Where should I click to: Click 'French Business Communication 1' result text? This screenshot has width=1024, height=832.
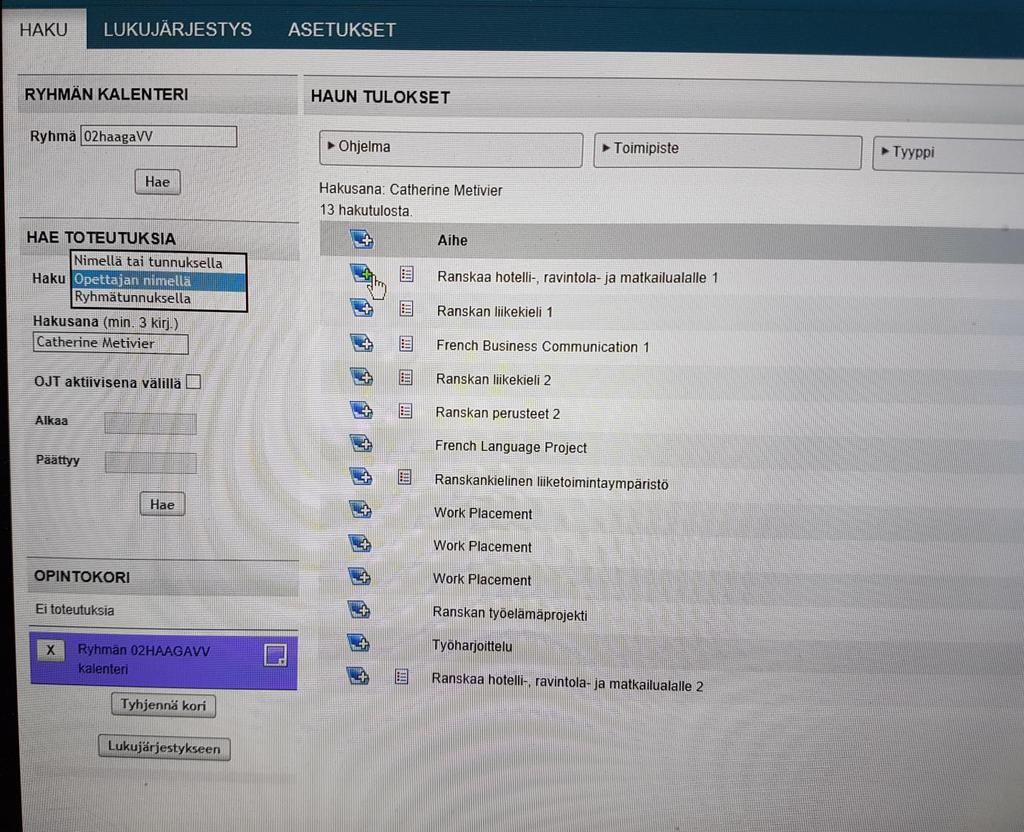[x=543, y=346]
